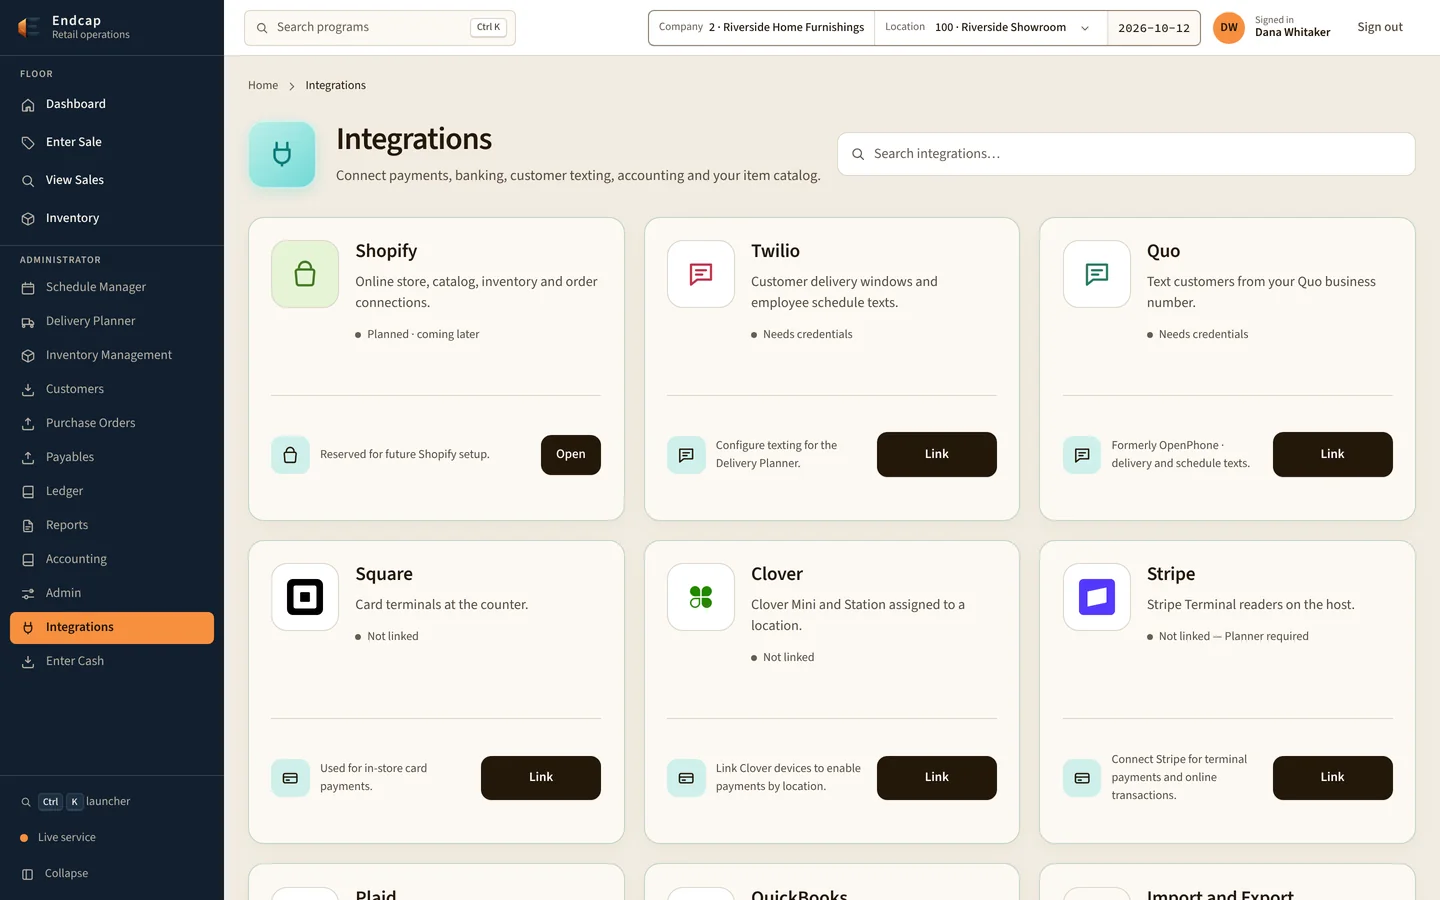This screenshot has height=900, width=1440.
Task: Go to Enter Cash
Action: pos(112,661)
